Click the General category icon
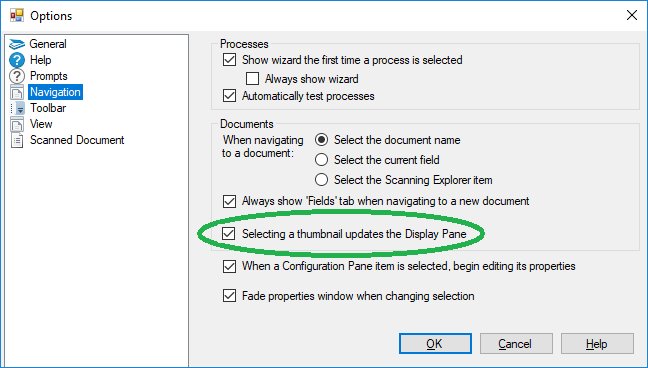 17,44
